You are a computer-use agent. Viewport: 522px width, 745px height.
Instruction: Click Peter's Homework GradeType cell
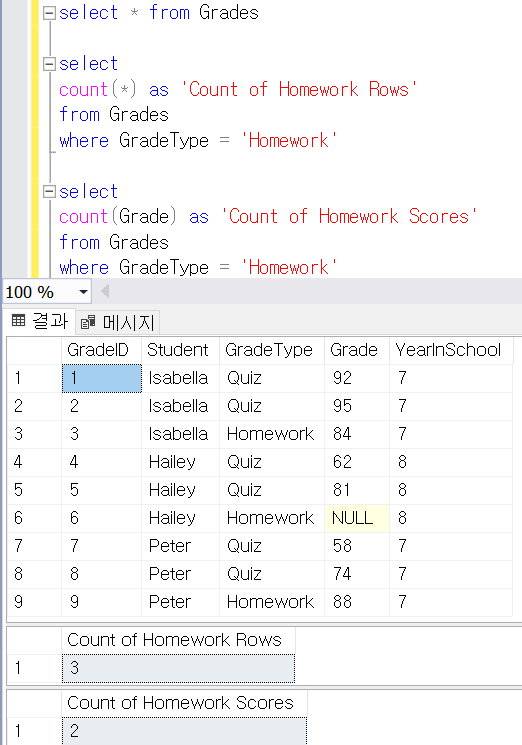pos(271,602)
